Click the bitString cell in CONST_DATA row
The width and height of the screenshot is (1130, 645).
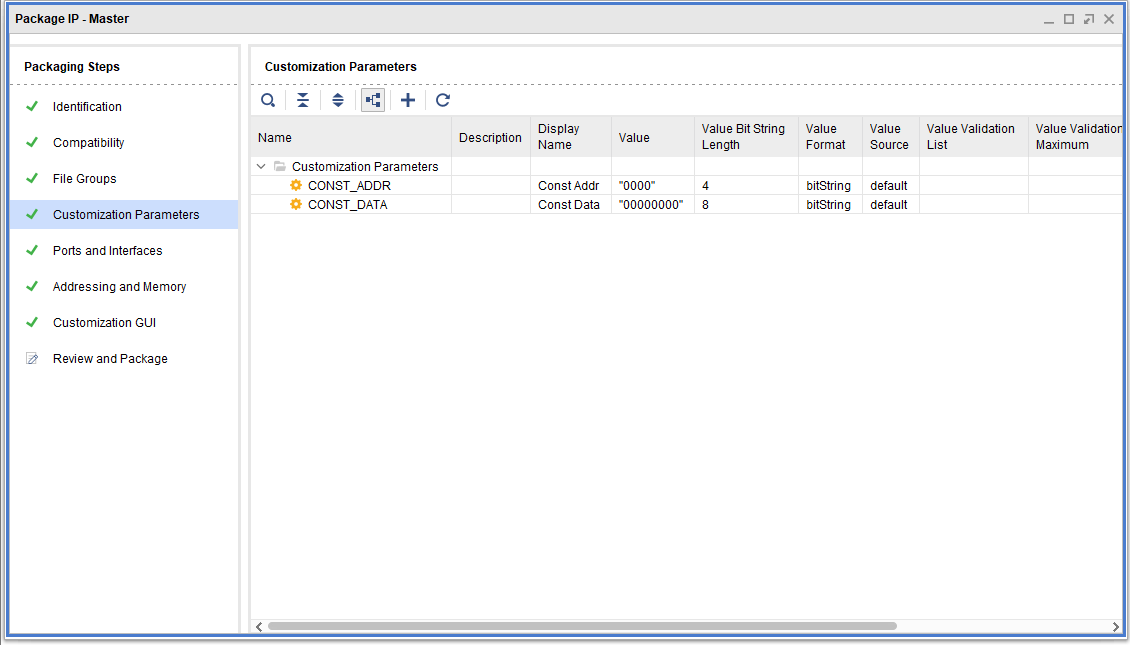click(829, 205)
